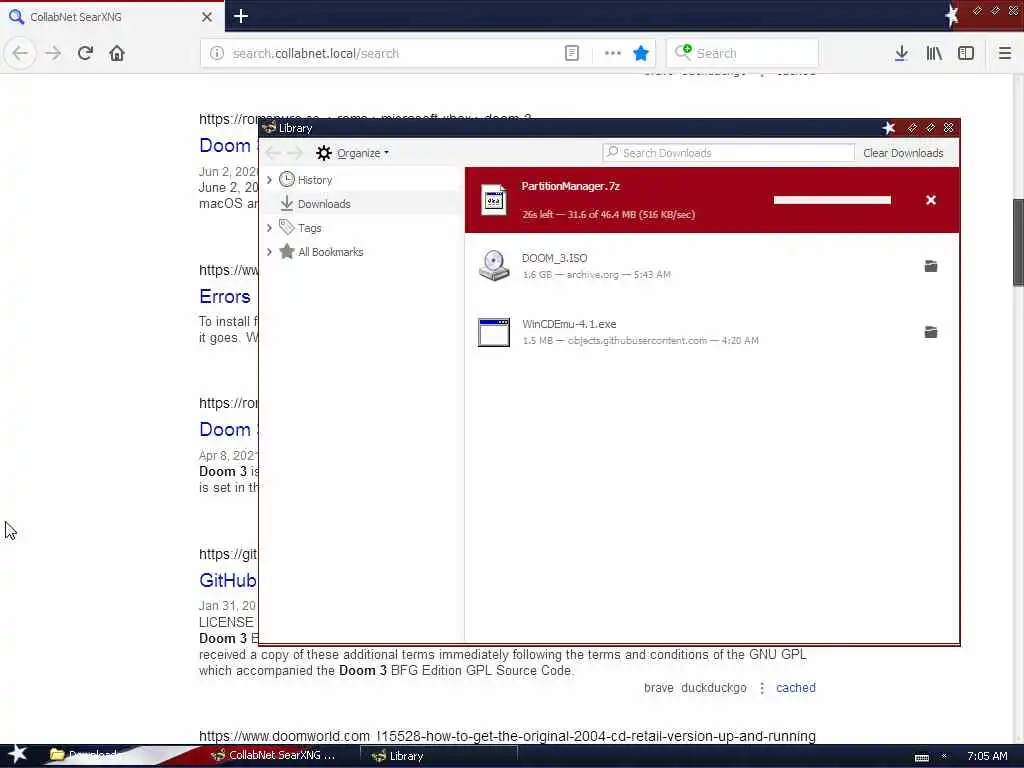Viewport: 1024px width, 768px height.
Task: Click the Firefox address bar URL
Action: click(315, 54)
